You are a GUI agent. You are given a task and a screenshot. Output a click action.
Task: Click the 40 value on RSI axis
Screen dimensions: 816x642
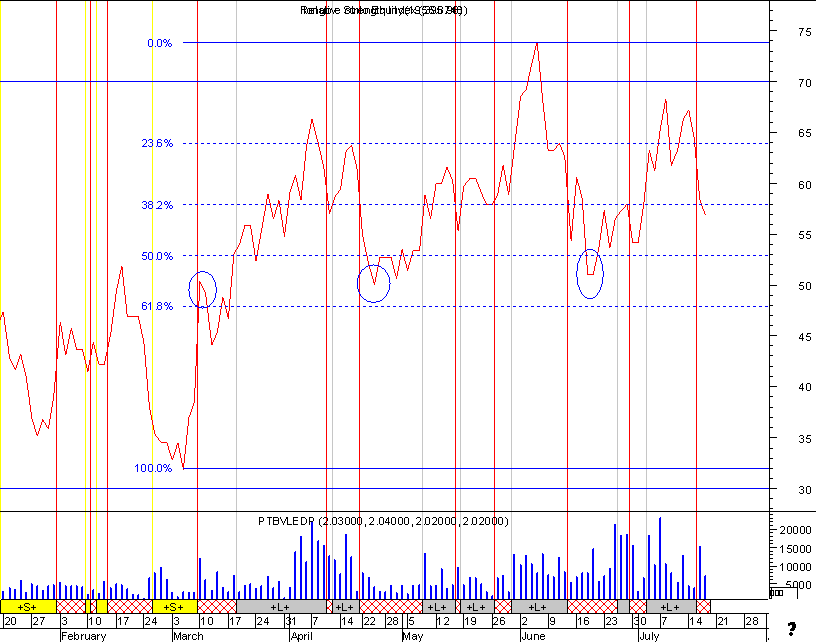pyautogui.click(x=805, y=387)
